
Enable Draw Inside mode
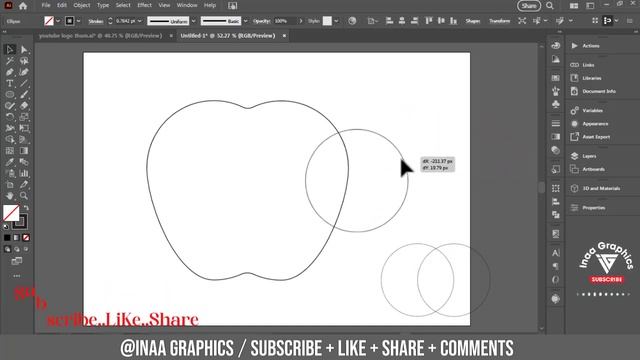[x=26, y=249]
